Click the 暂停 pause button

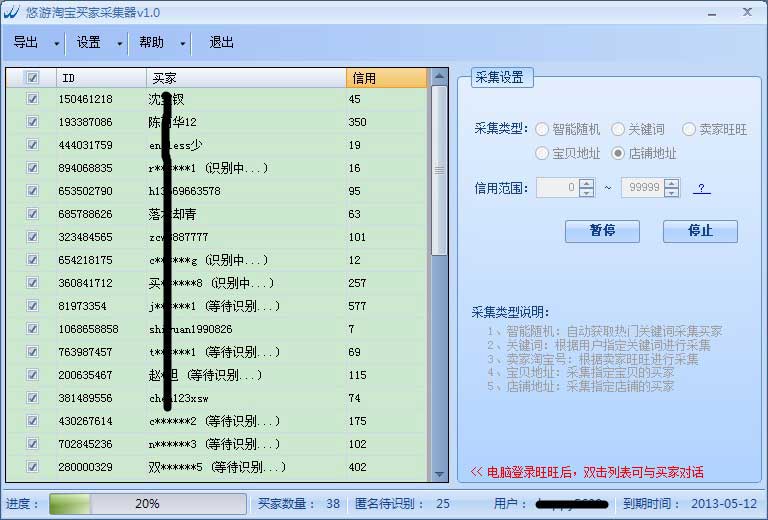pyautogui.click(x=602, y=231)
